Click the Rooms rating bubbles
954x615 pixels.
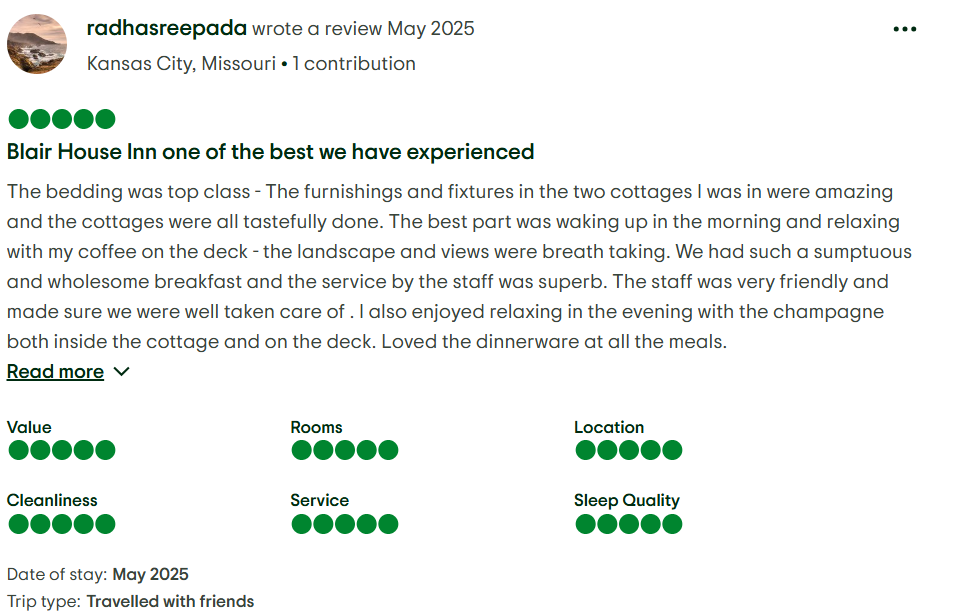(x=345, y=450)
